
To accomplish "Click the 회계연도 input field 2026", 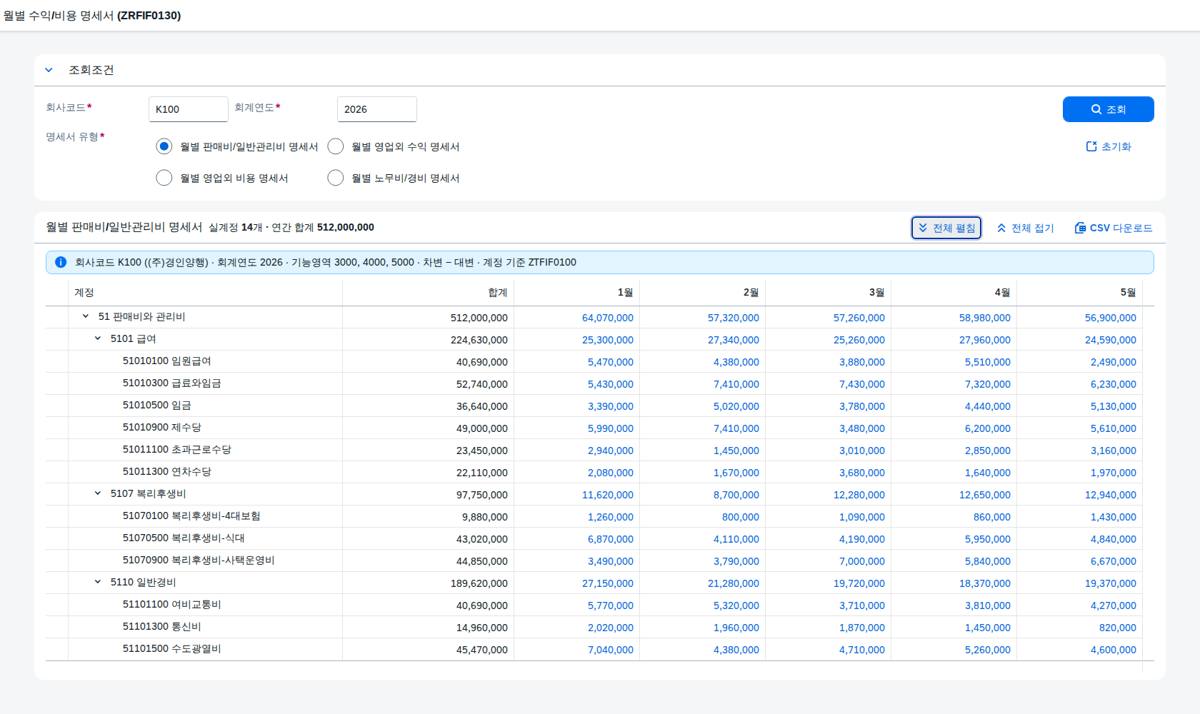I will click(377, 109).
